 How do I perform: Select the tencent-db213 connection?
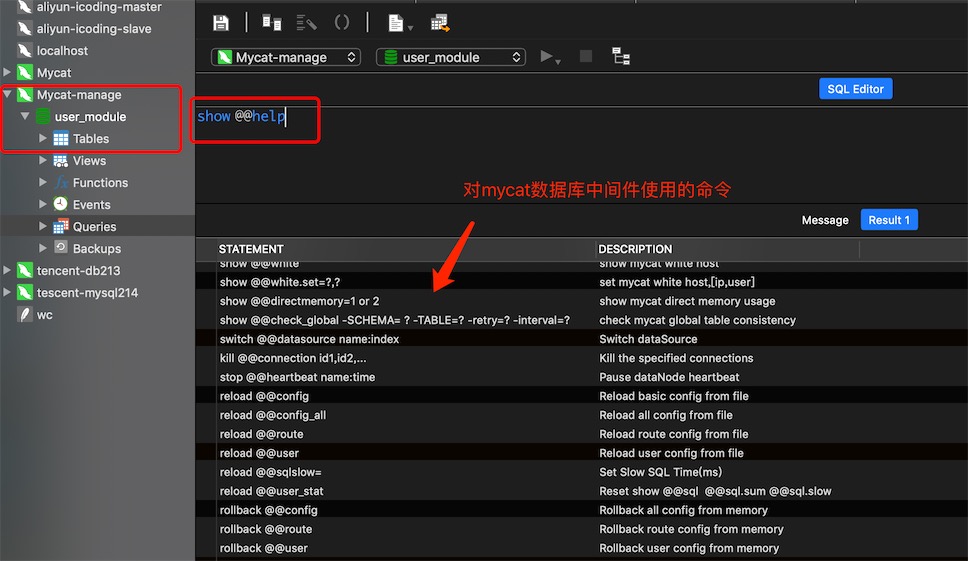click(78, 271)
